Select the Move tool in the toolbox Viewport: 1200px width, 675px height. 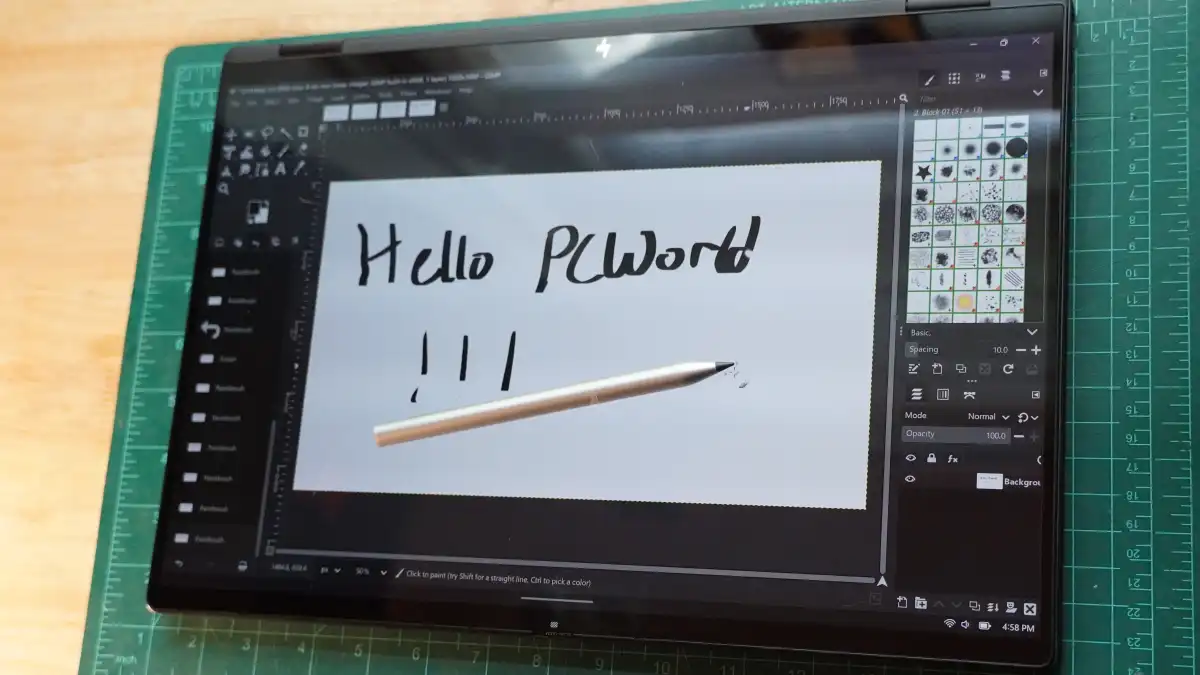[x=229, y=133]
